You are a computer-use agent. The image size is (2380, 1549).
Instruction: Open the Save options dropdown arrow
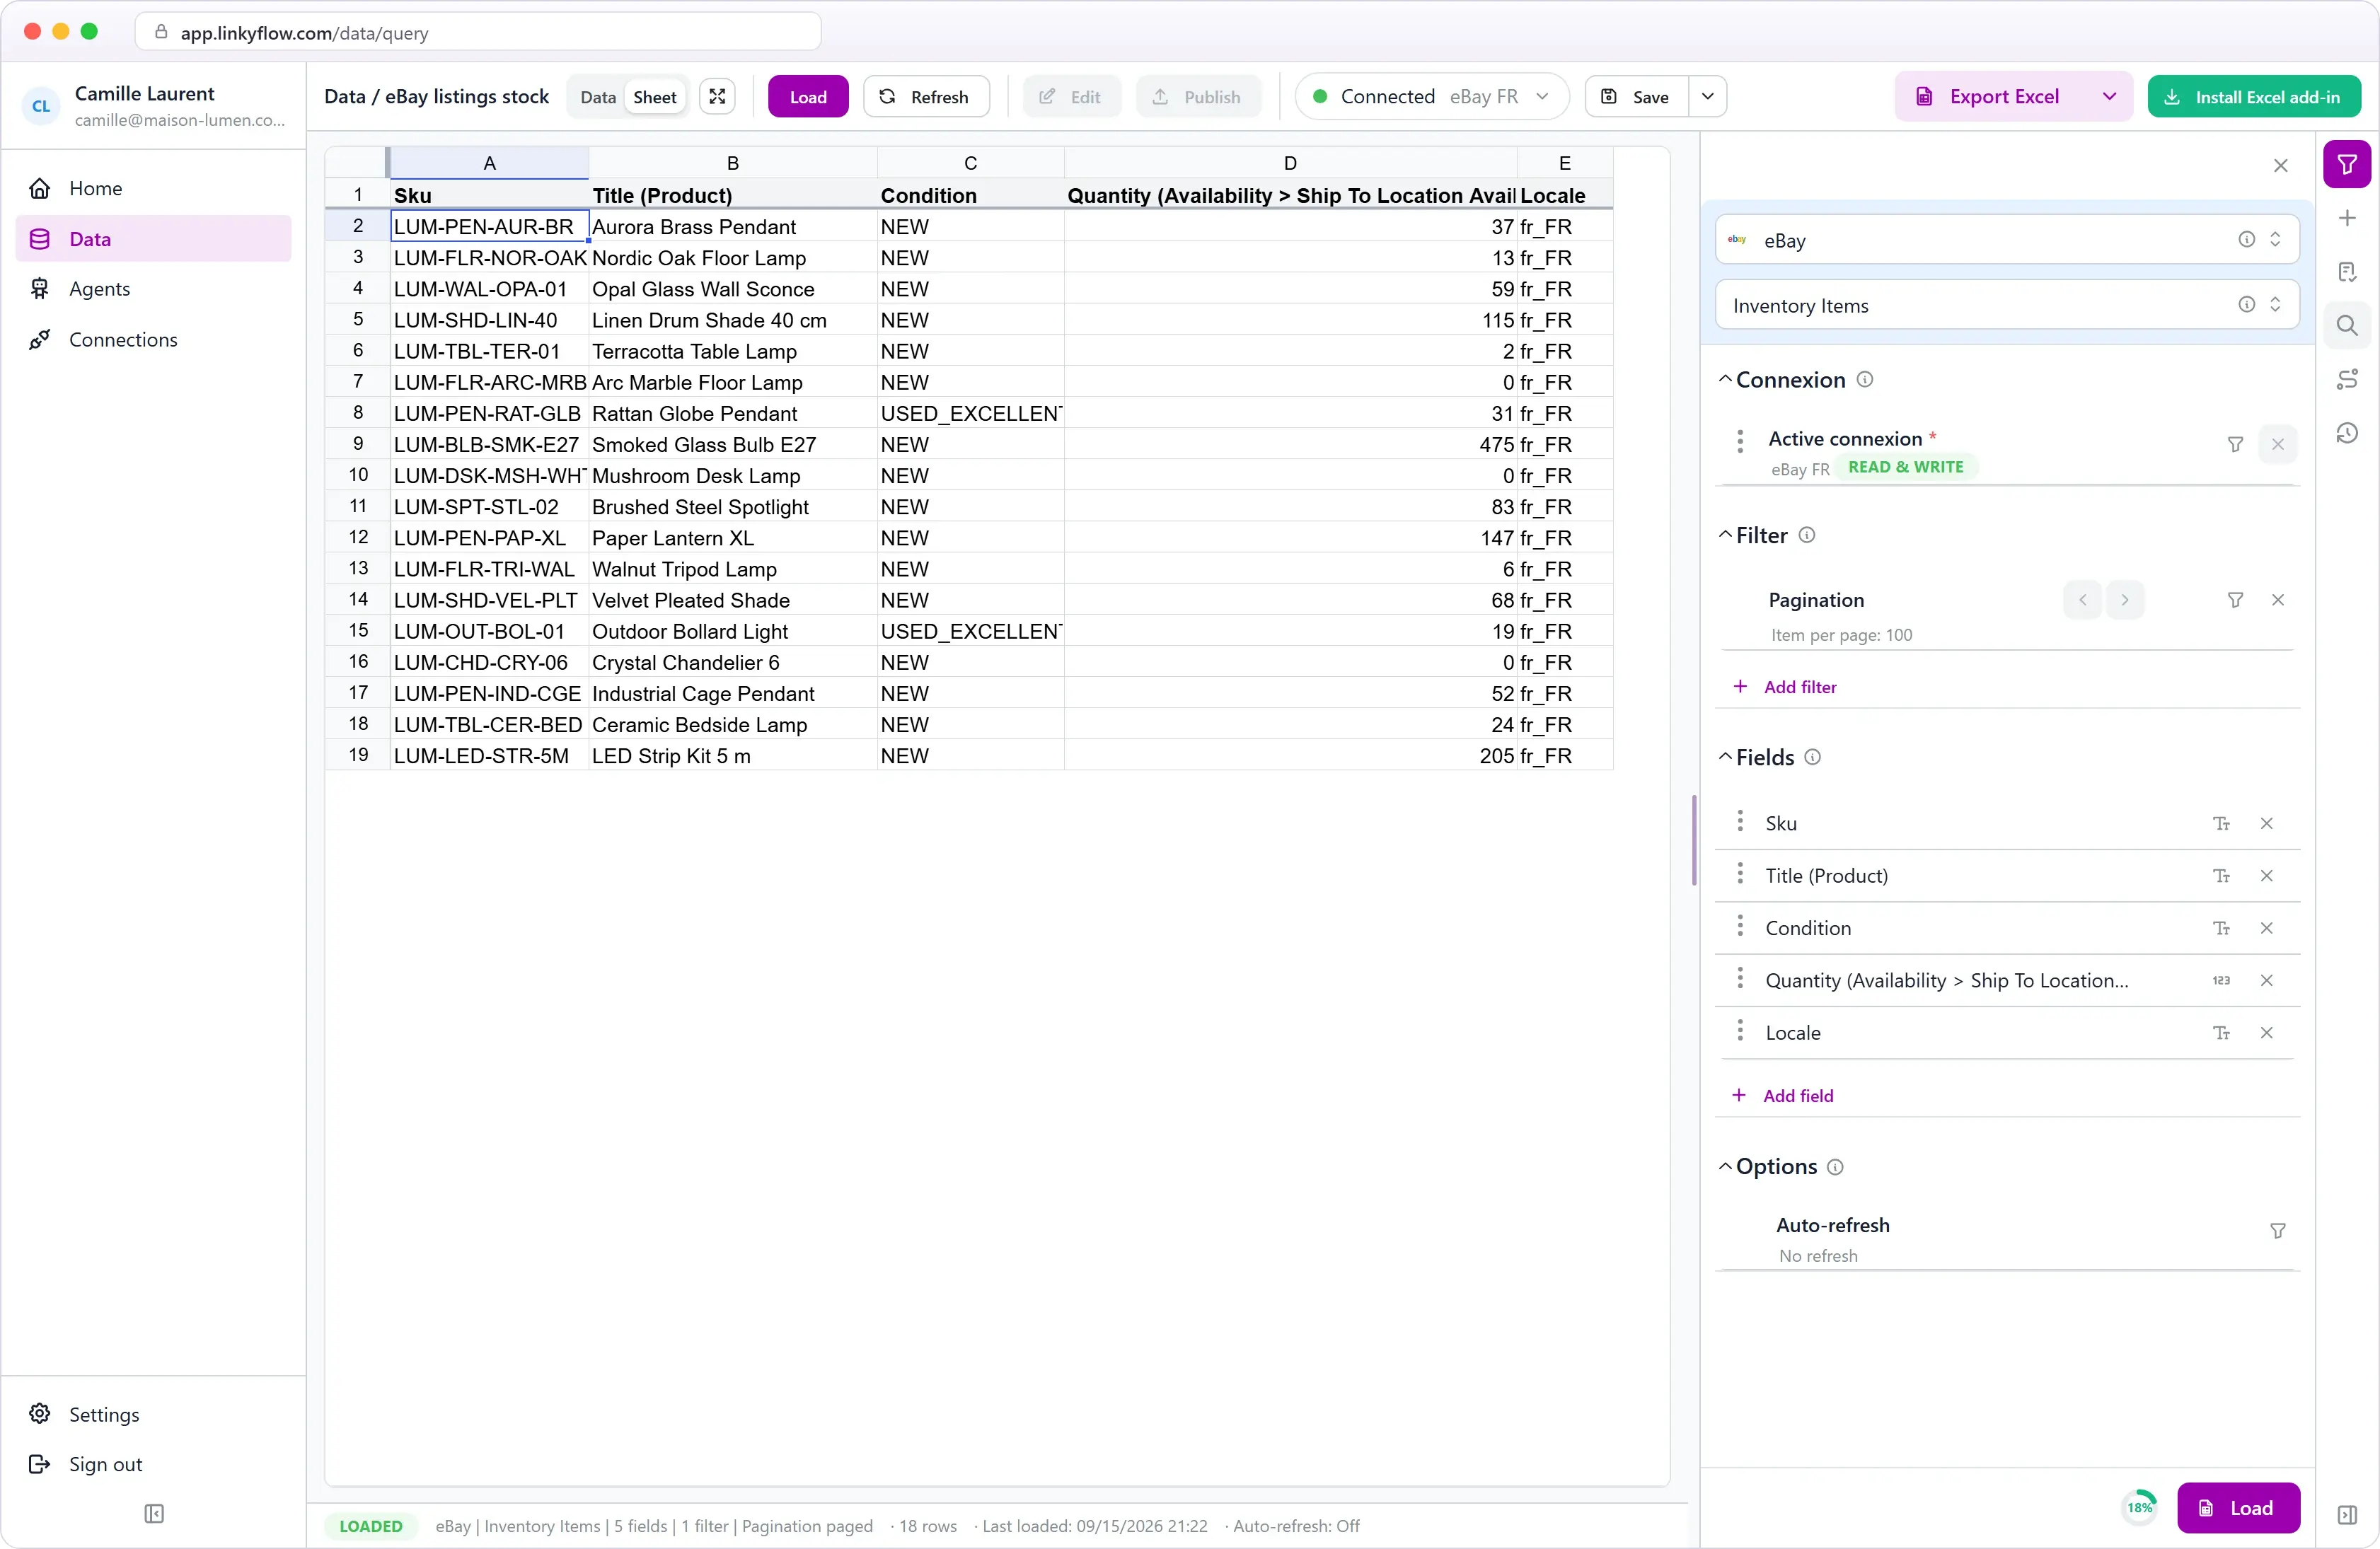pyautogui.click(x=1707, y=97)
